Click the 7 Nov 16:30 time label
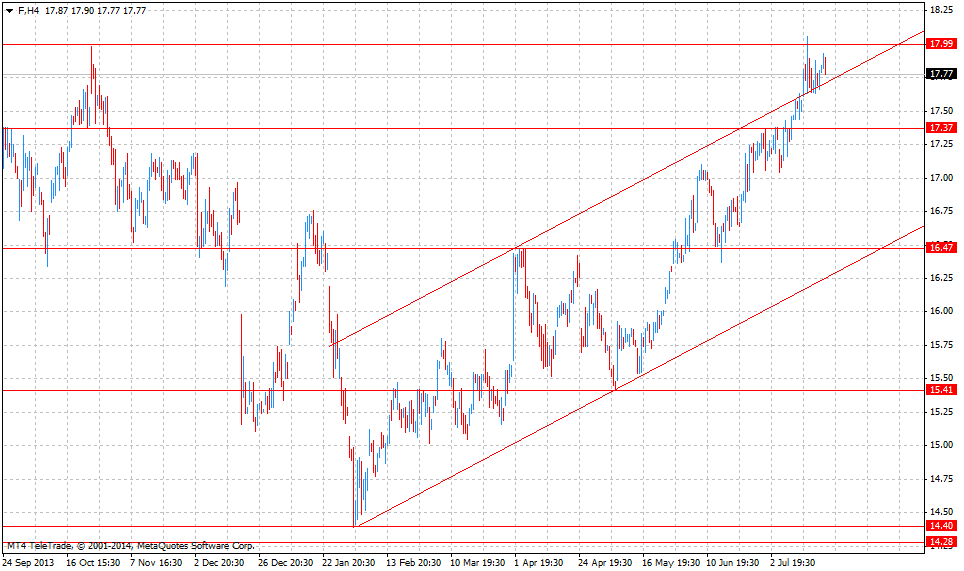The width and height of the screenshot is (964, 571). click(156, 562)
